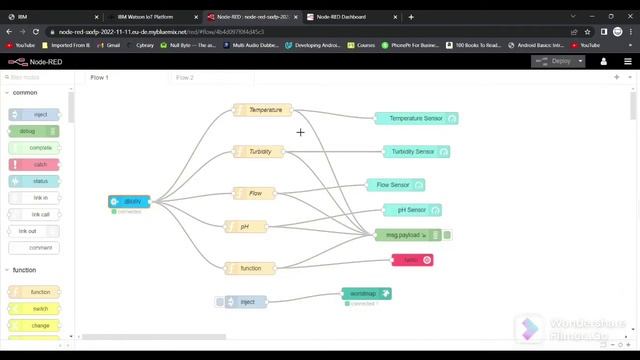640x360 pixels.
Task: Open the first YouTube bookmark
Action: click(20, 45)
